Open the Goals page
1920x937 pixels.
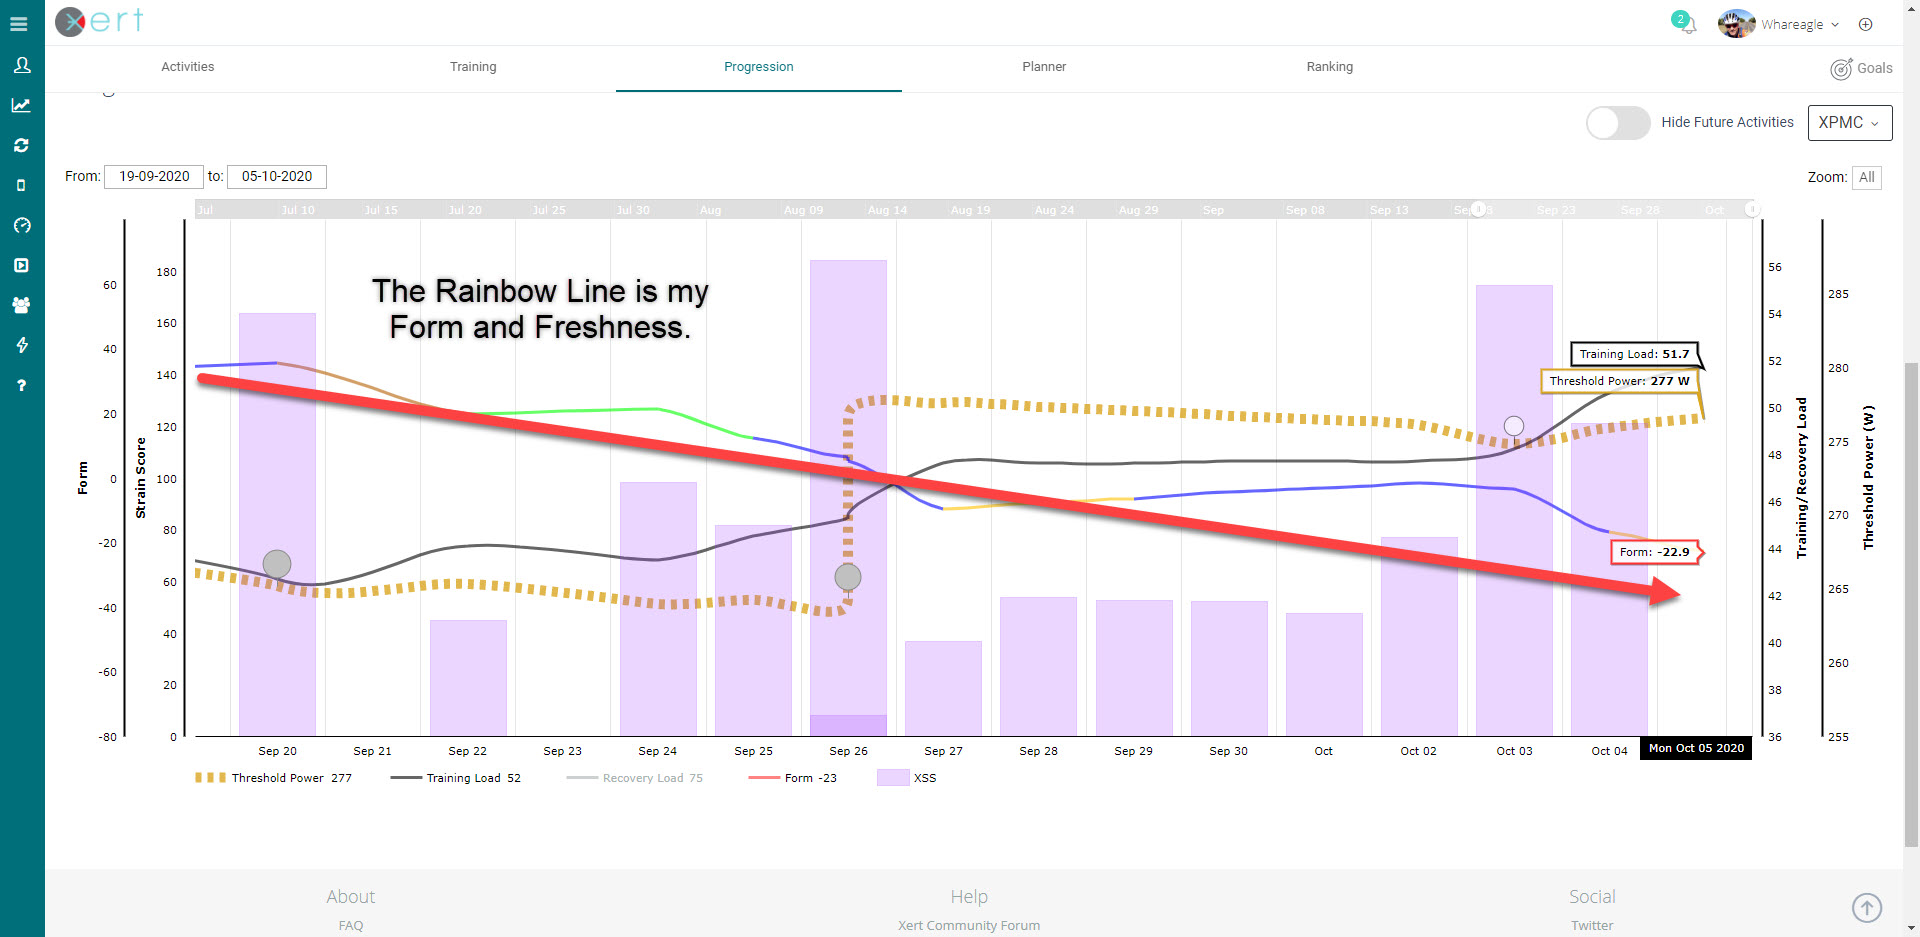click(1862, 68)
